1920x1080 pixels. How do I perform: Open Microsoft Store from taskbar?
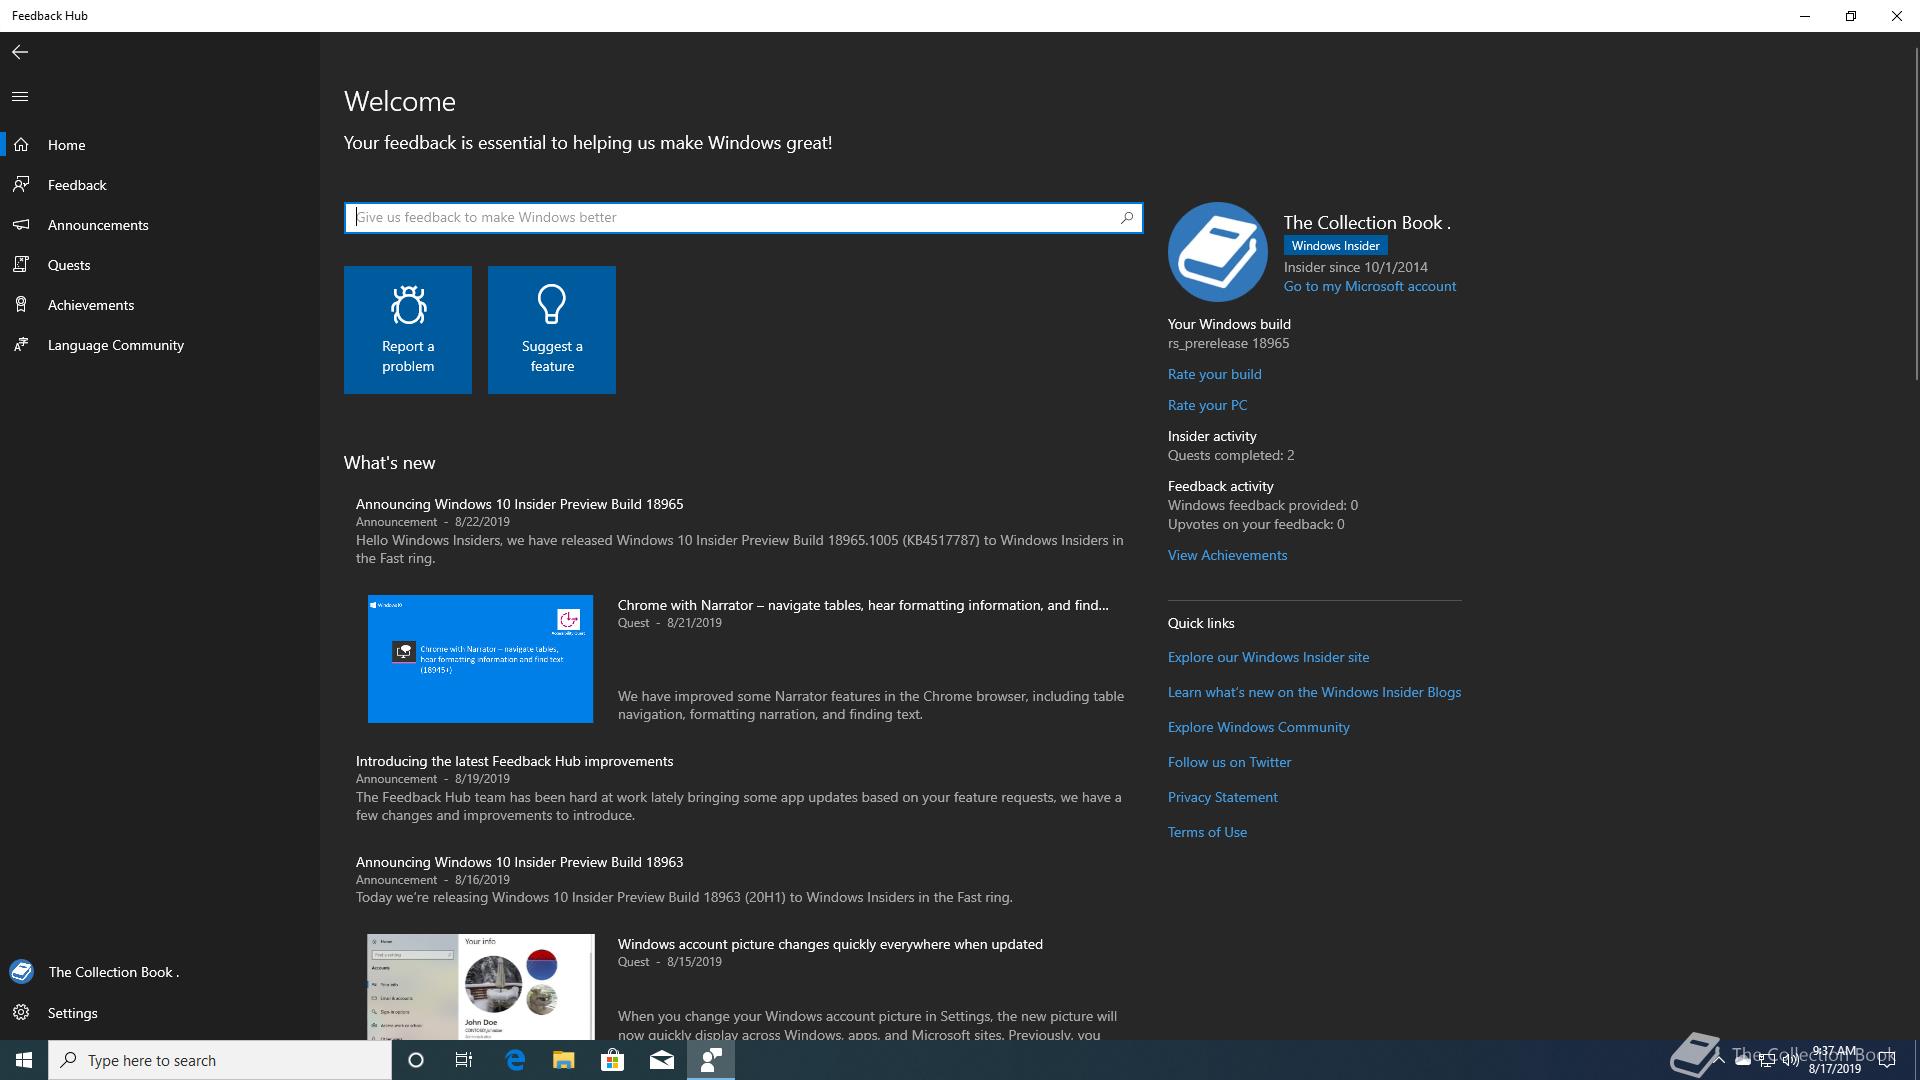[612, 1060]
